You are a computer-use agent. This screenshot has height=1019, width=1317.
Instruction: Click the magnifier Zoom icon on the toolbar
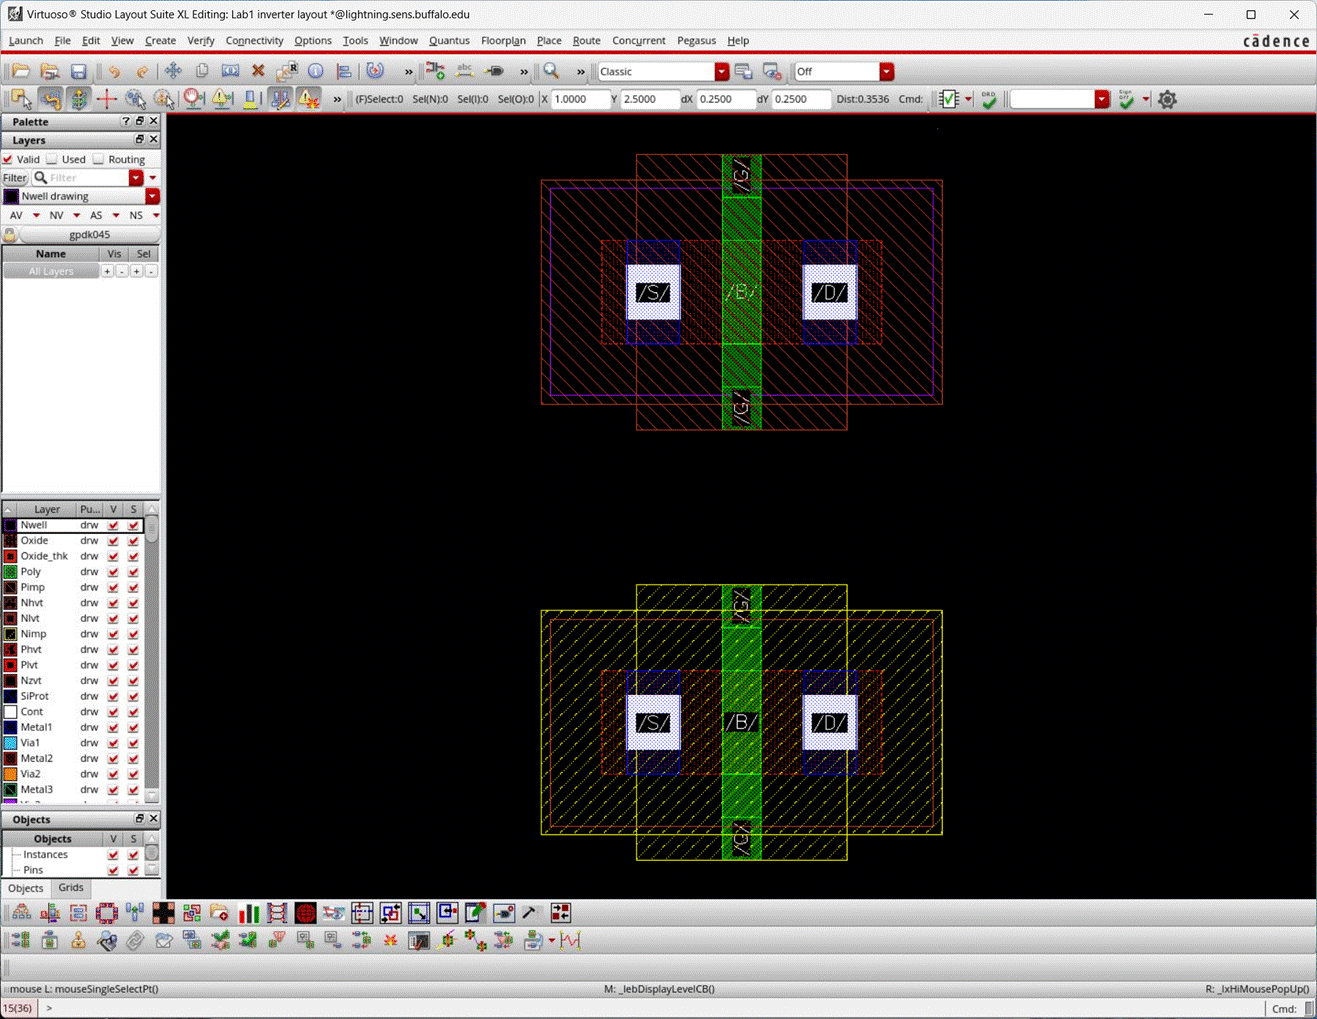tap(551, 72)
